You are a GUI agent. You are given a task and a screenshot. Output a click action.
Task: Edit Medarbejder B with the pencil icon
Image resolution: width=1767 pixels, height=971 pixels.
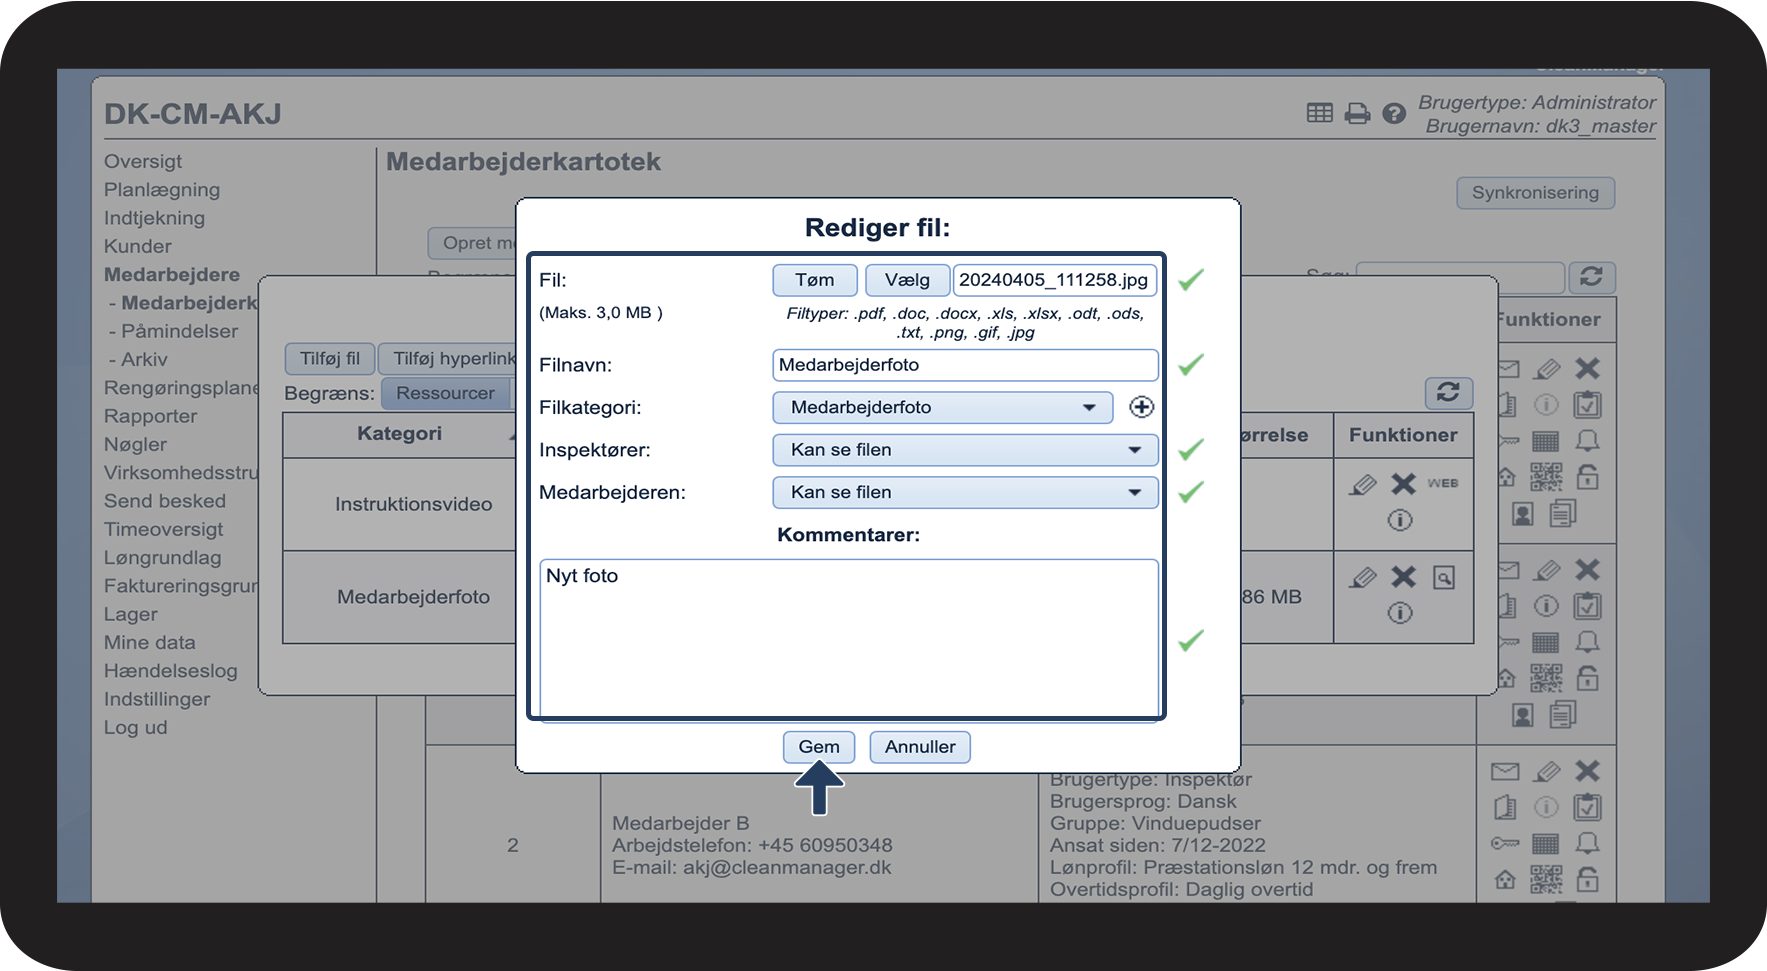pos(1547,771)
